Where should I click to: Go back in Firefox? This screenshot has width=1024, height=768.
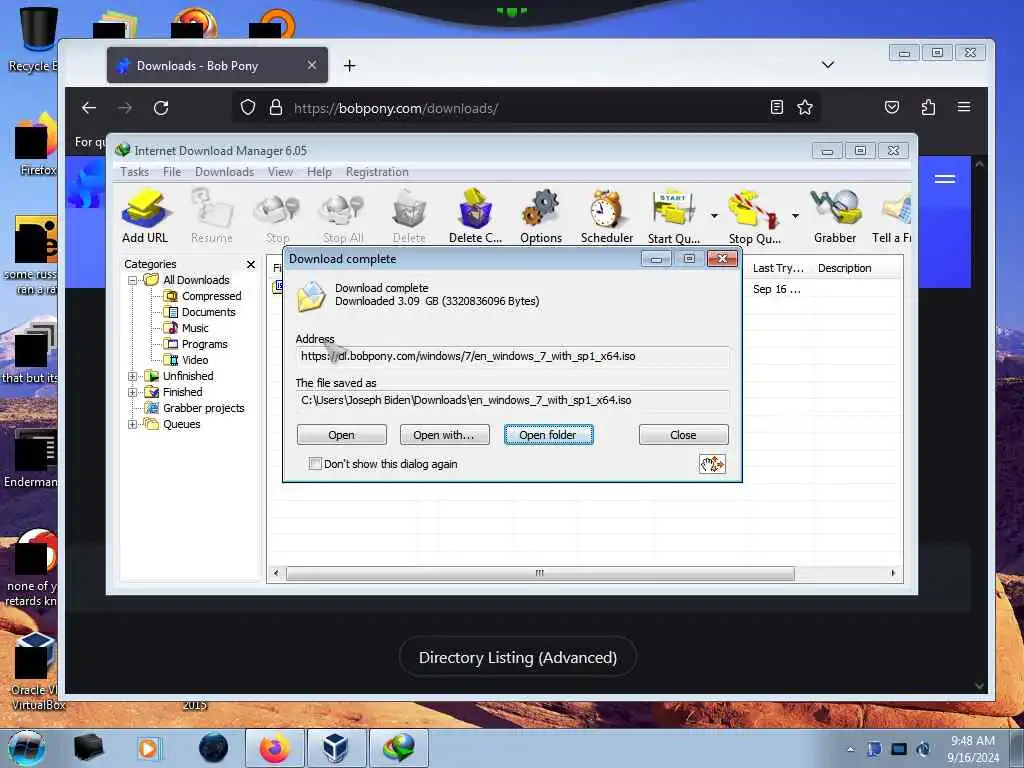(89, 108)
